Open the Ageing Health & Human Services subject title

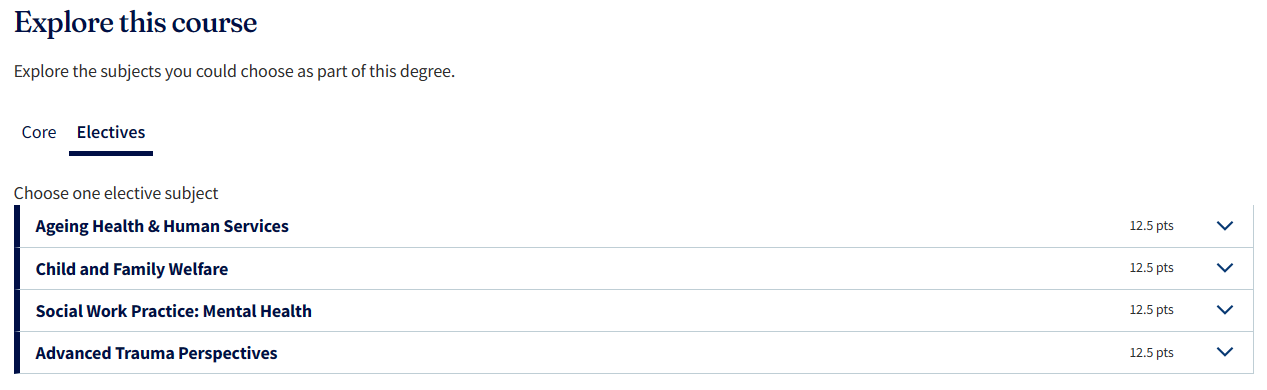pyautogui.click(x=162, y=226)
